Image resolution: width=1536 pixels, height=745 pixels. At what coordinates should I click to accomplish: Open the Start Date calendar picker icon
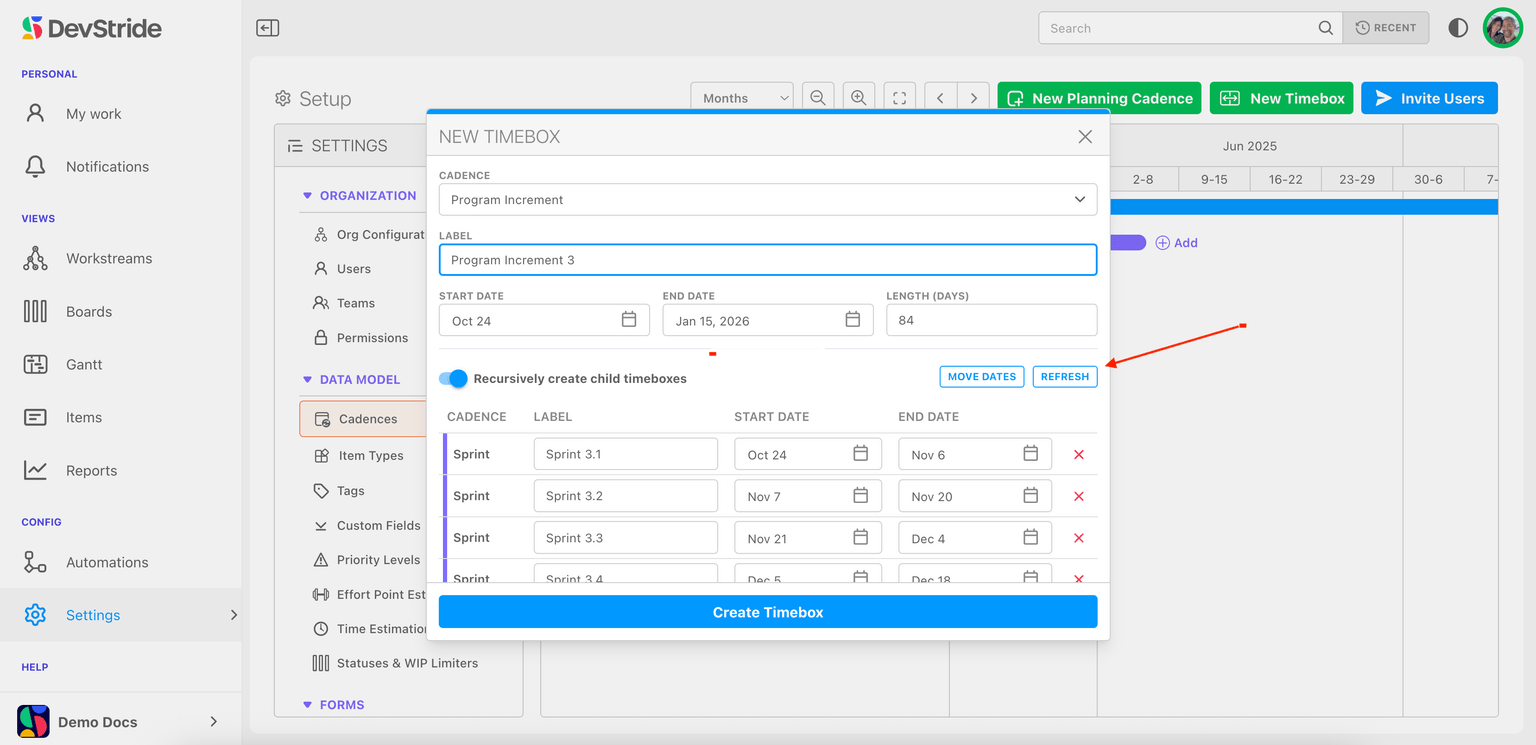[x=629, y=320]
